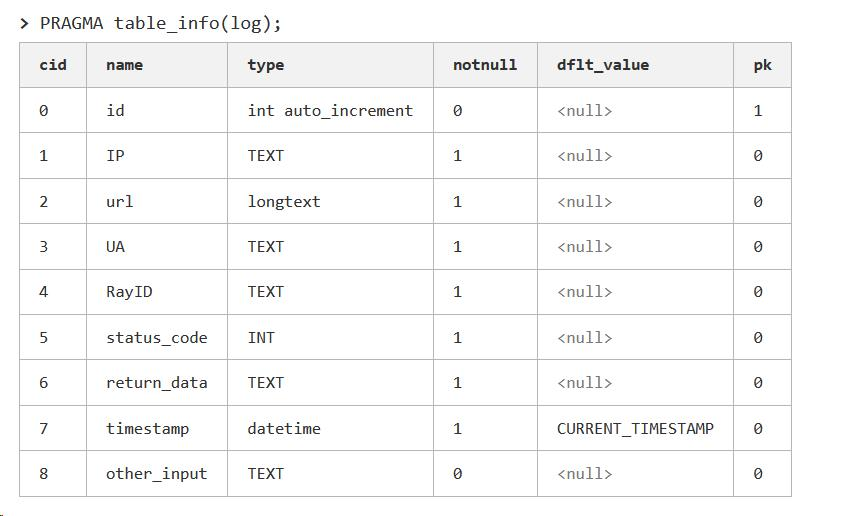Click the 'name' column header
Image resolution: width=864 pixels, height=516 pixels.
(124, 65)
